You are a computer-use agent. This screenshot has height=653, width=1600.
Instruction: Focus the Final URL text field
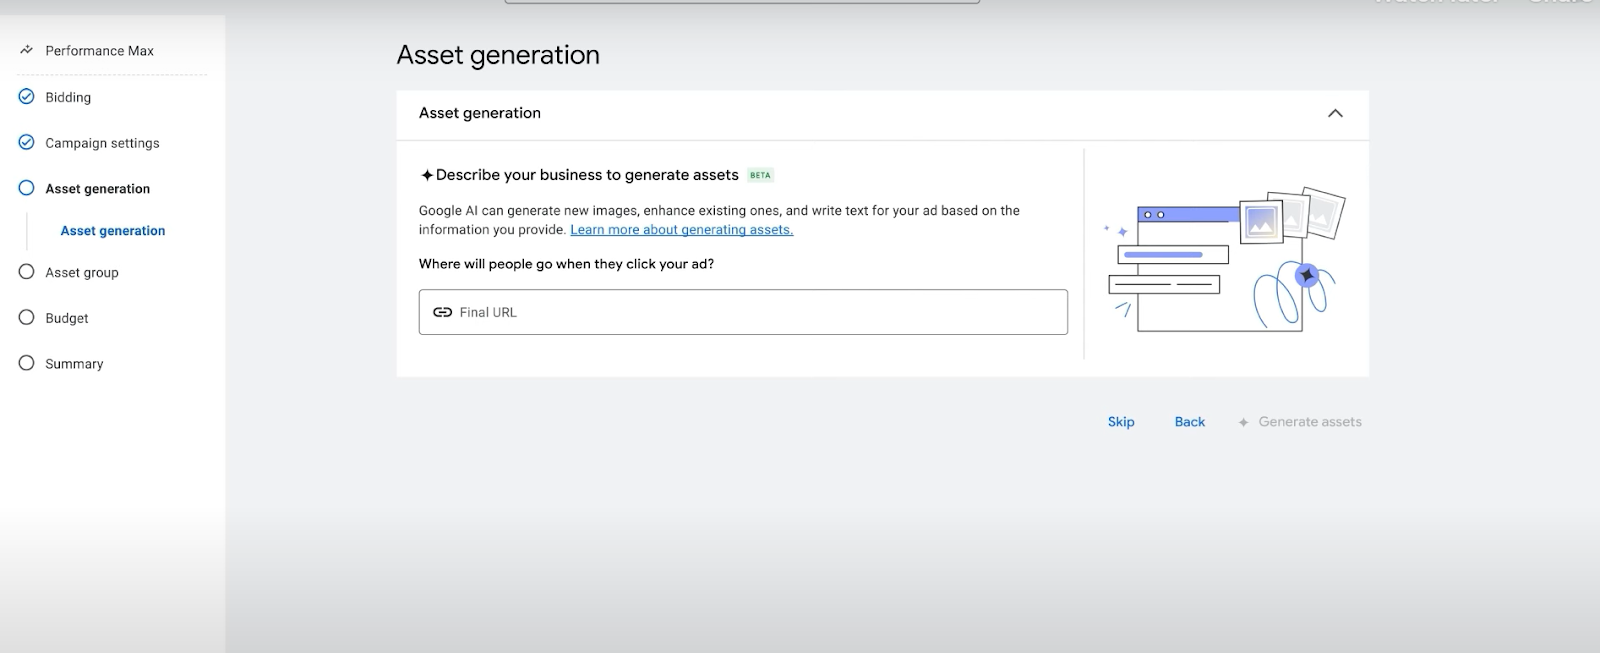tap(760, 312)
